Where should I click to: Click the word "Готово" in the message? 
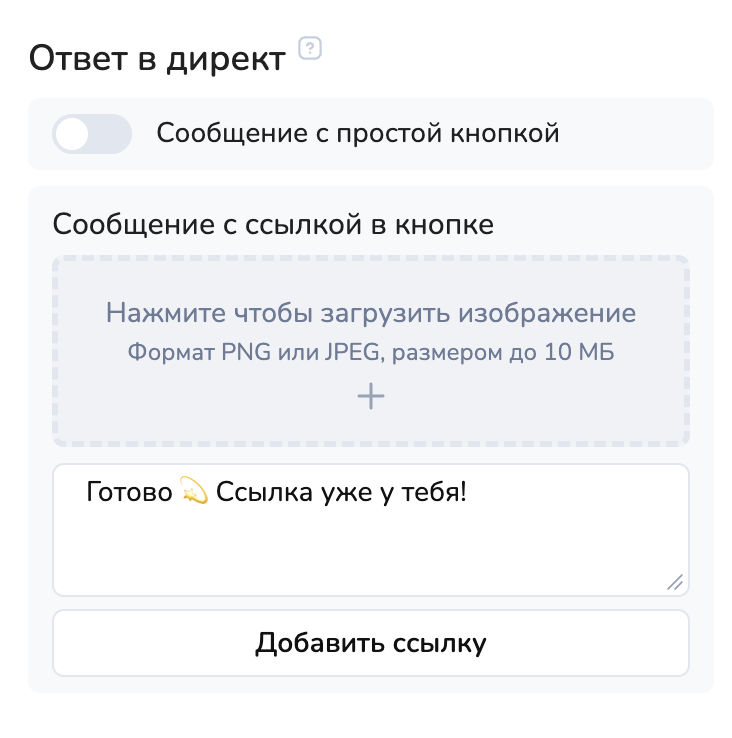129,492
